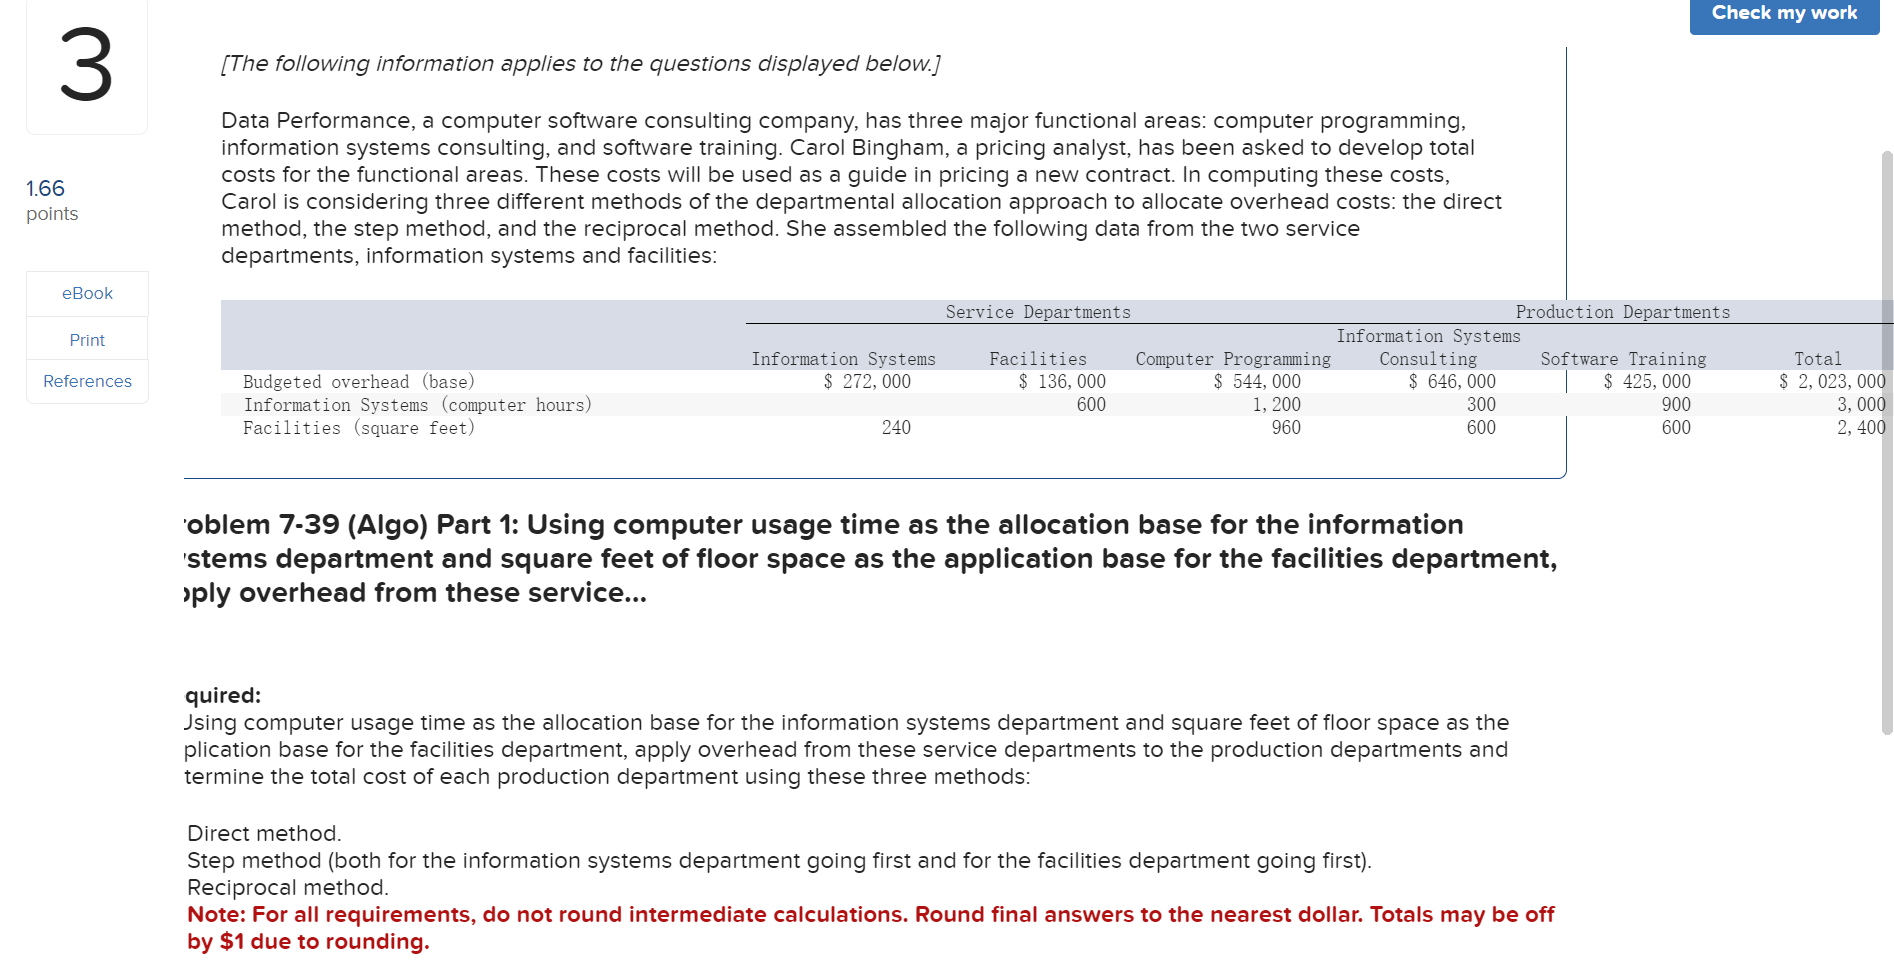This screenshot has width=1894, height=965.
Task: Click the 240 square feet cell
Action: pos(896,428)
